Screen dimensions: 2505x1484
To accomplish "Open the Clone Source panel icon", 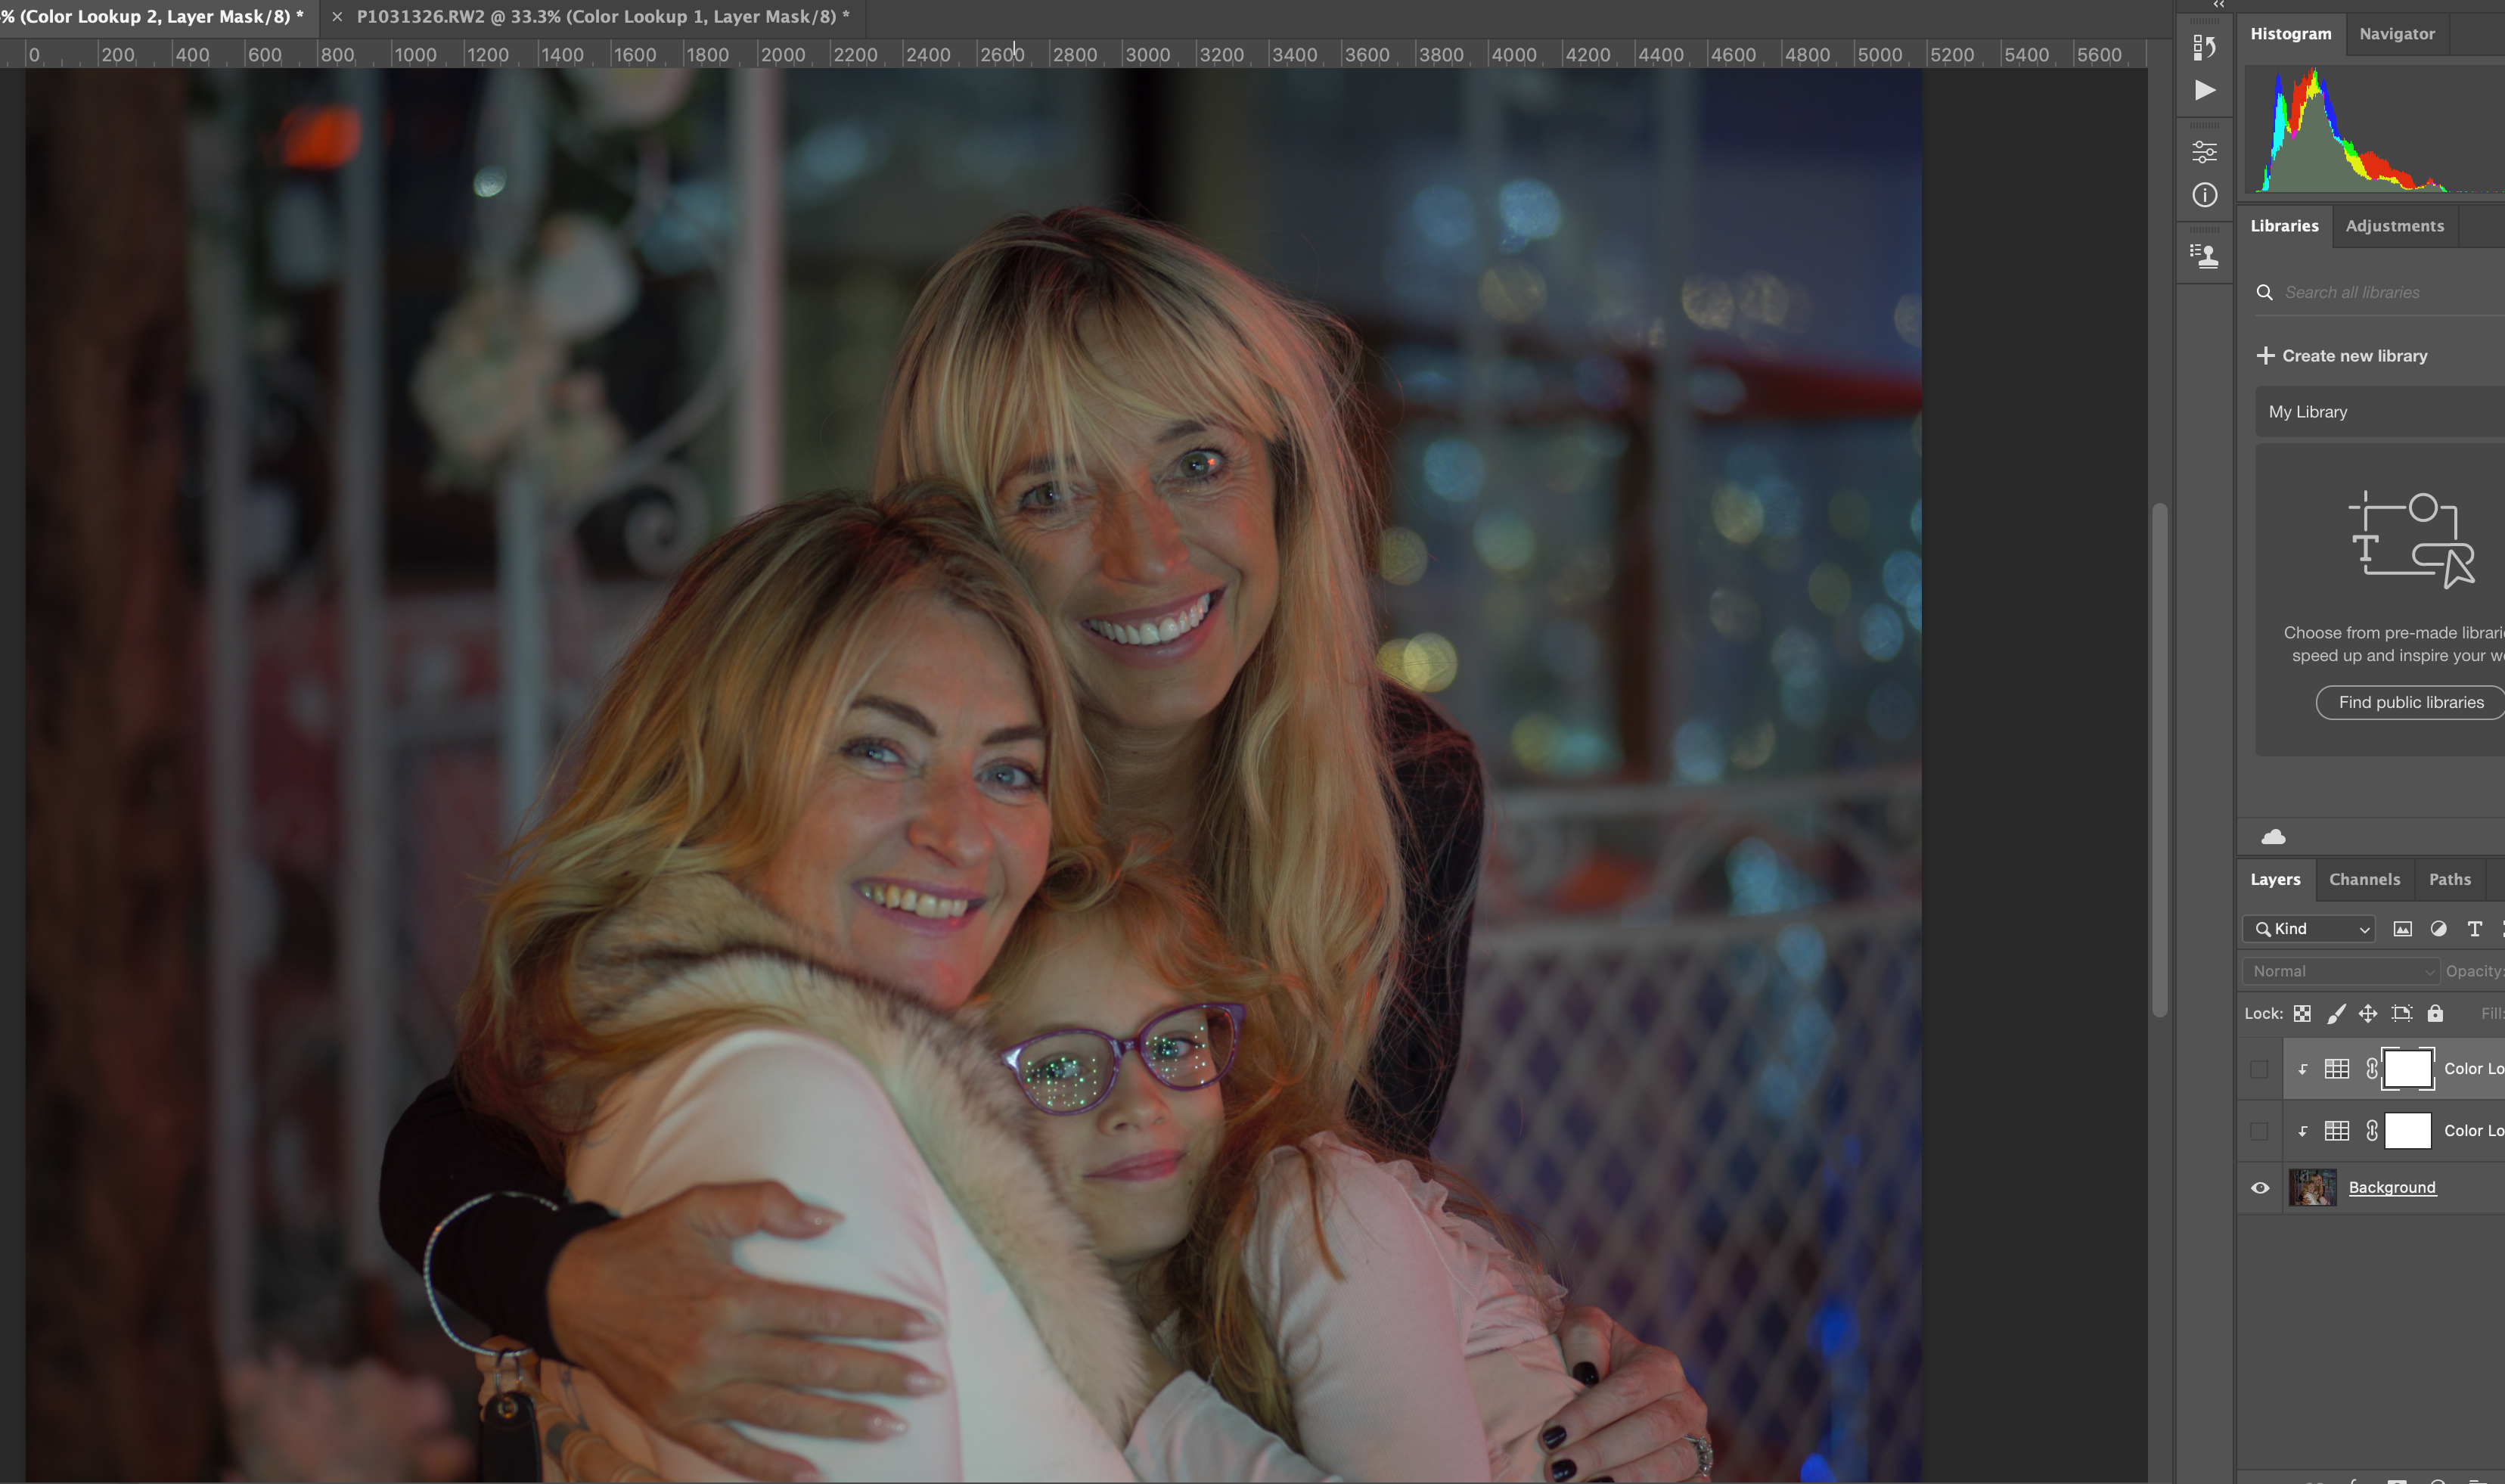I will coord(2204,256).
